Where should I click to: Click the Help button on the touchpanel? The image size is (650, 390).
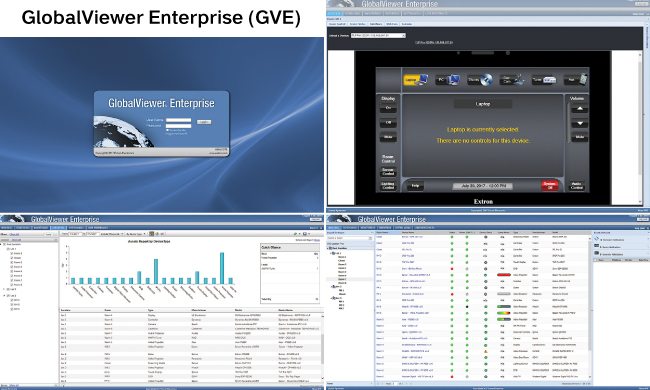coord(415,186)
